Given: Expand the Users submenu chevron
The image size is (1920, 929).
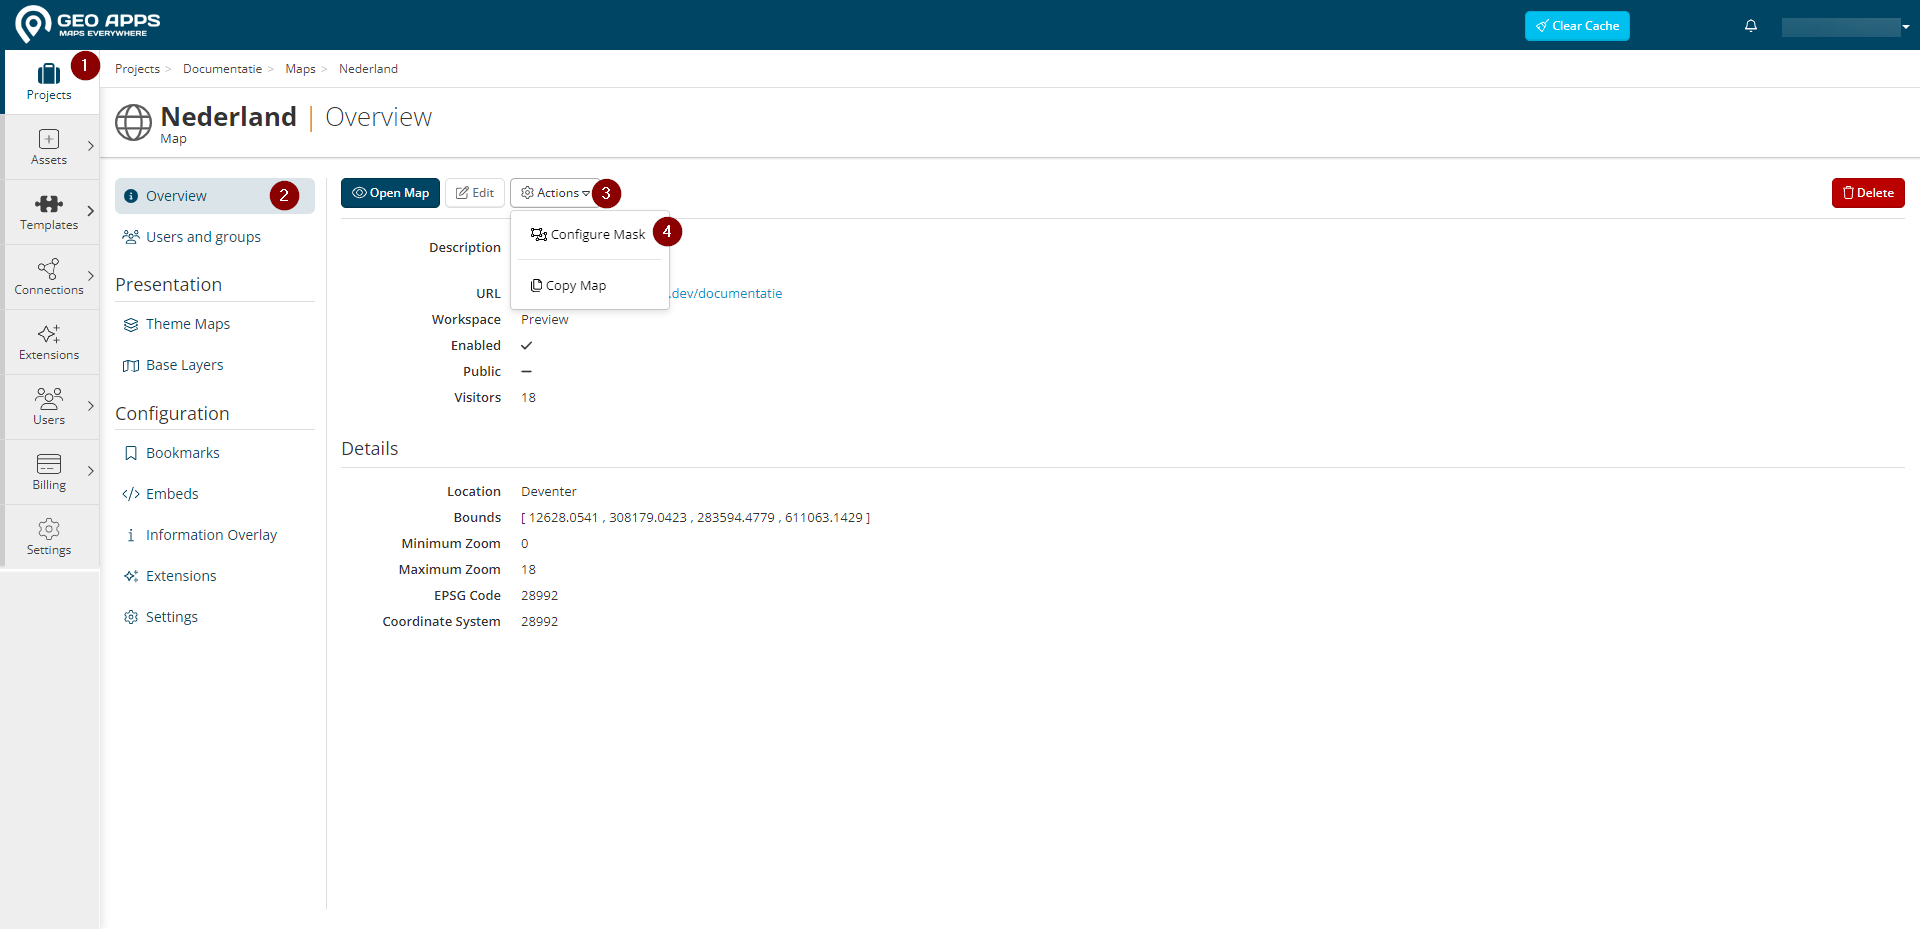Looking at the screenshot, I should click(x=91, y=406).
